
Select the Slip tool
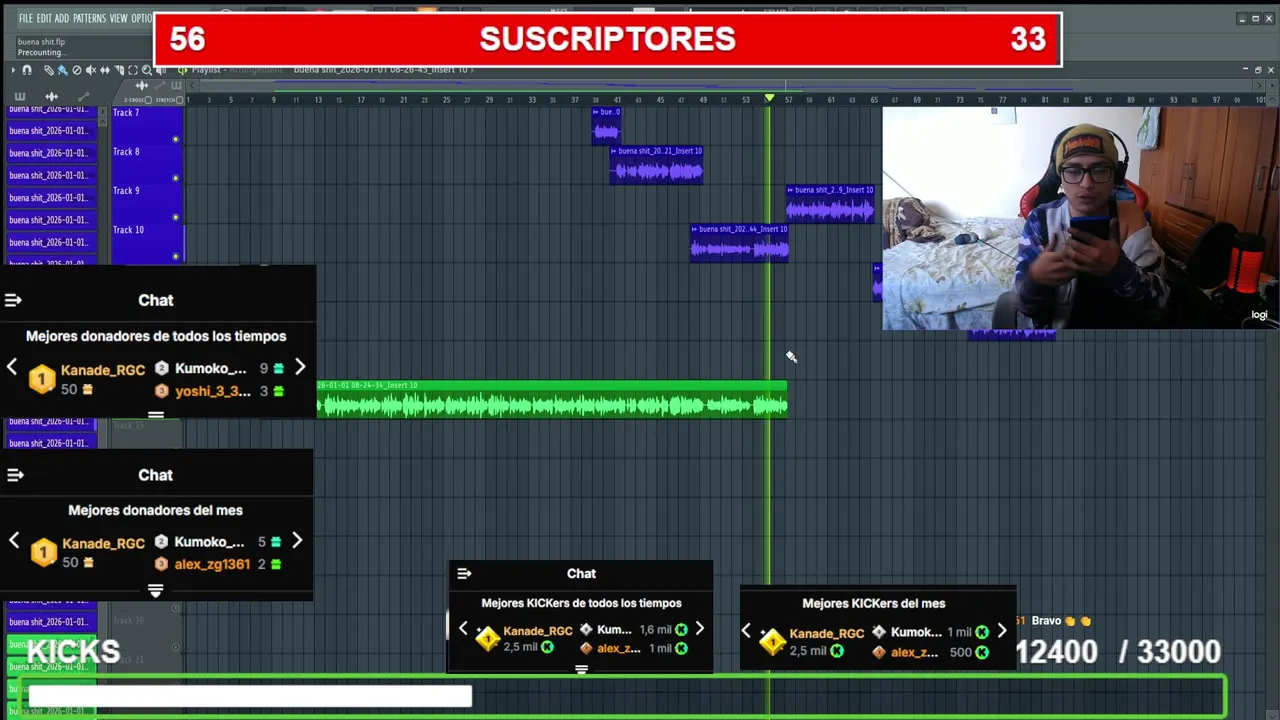(x=104, y=70)
